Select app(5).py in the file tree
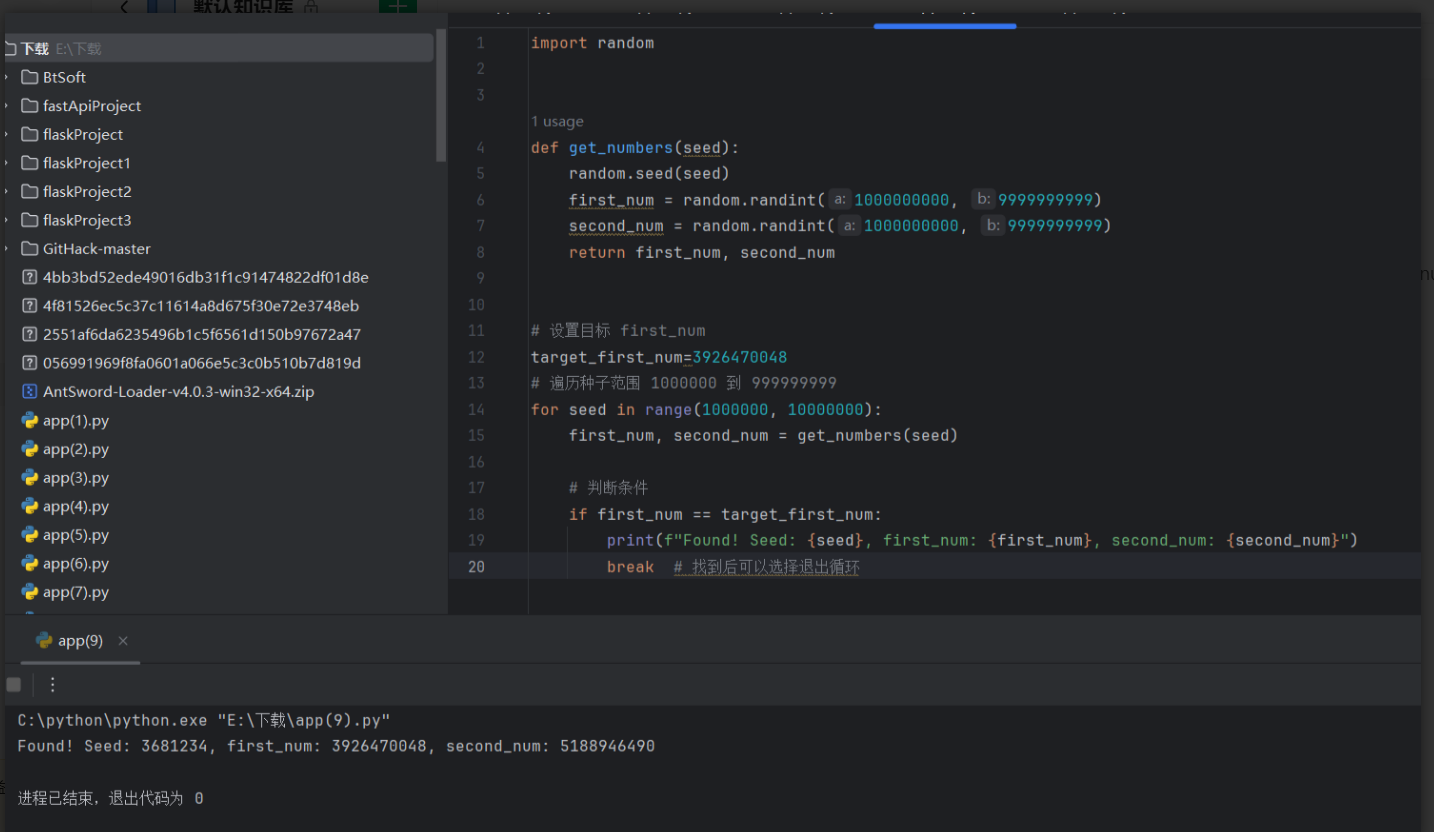Viewport: 1434px width, 832px height. tap(76, 535)
